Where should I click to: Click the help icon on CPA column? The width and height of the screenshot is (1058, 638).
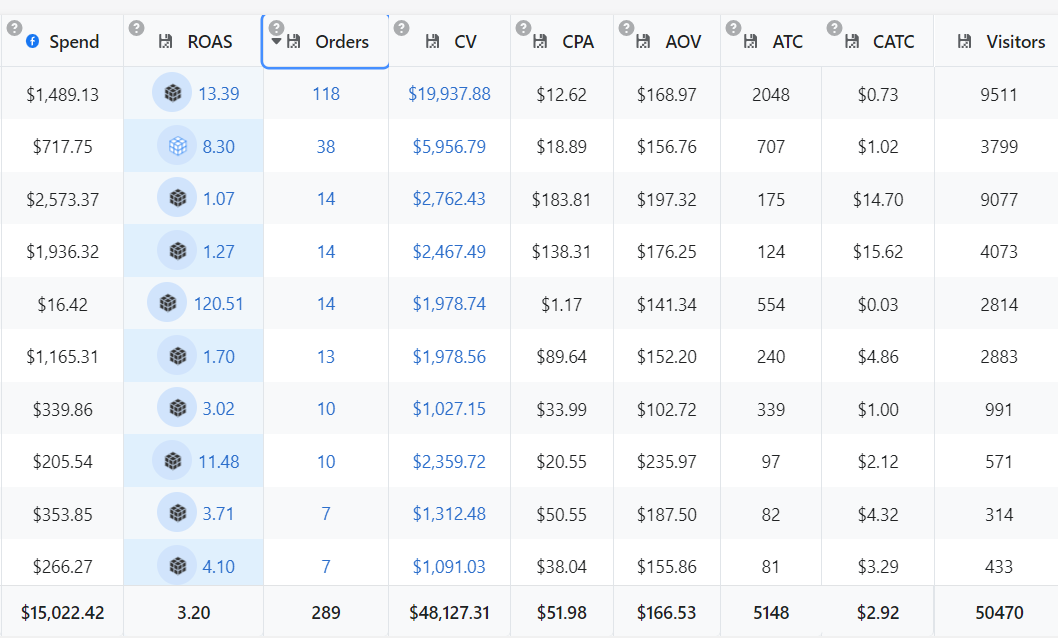coord(523,28)
